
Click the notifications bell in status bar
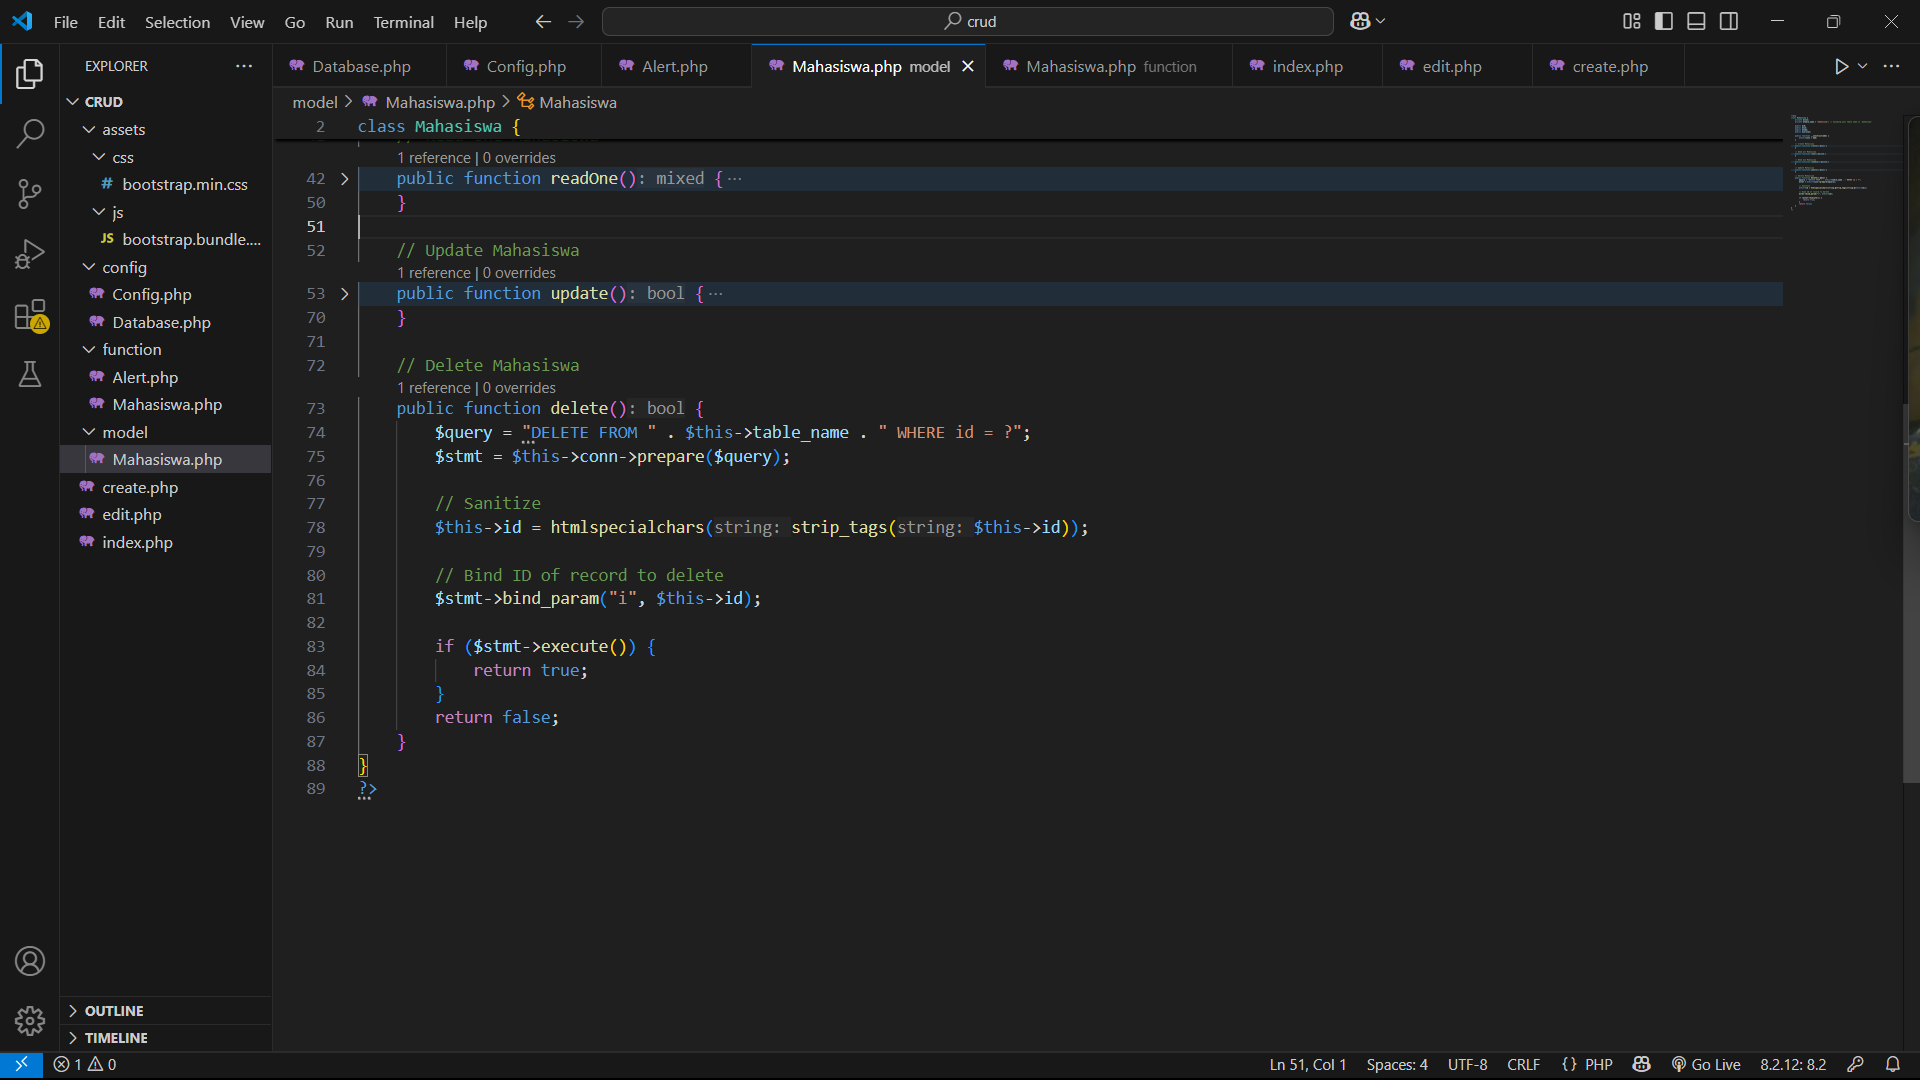click(x=1892, y=1064)
